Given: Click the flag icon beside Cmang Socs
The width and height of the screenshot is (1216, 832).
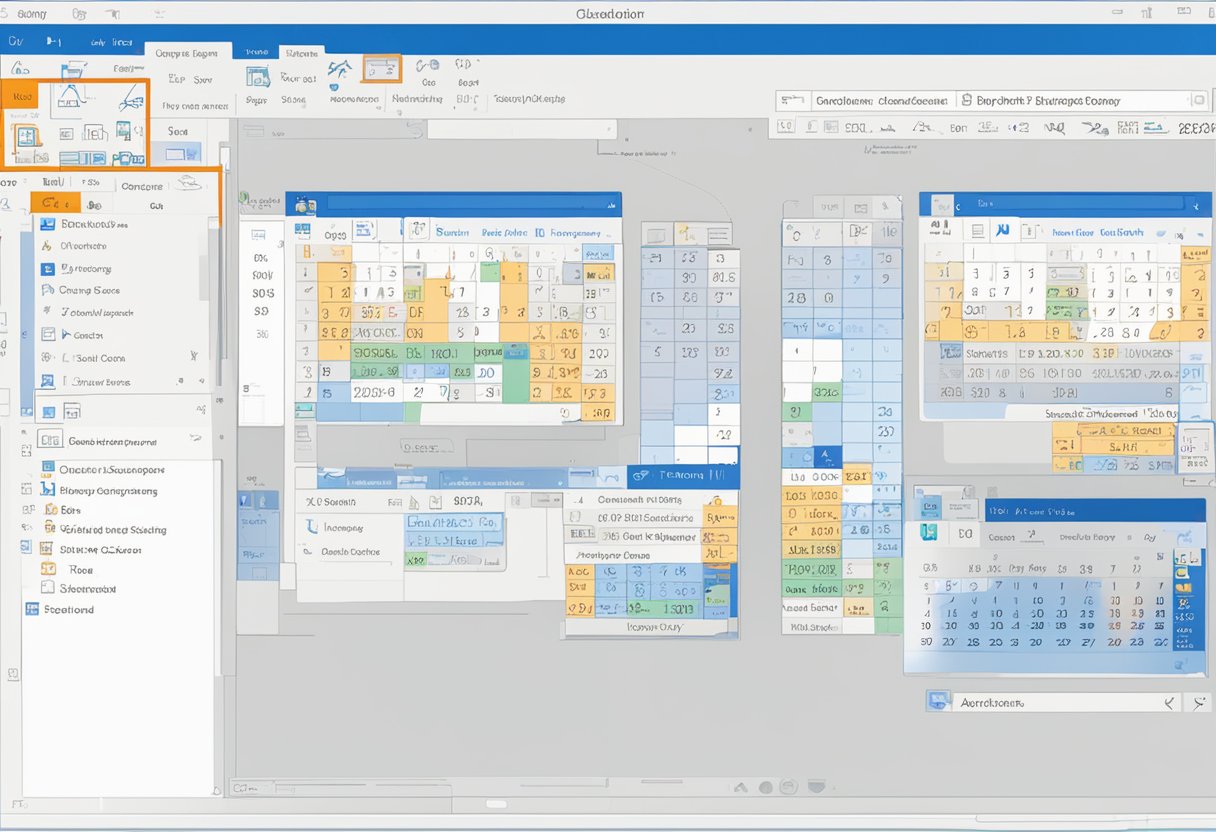Looking at the screenshot, I should pyautogui.click(x=48, y=290).
